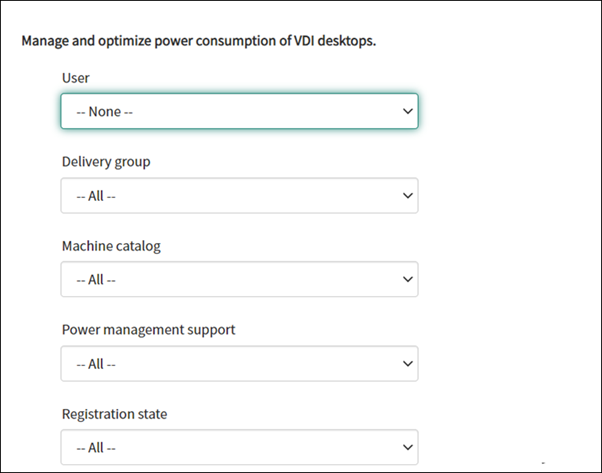Click the "User" field label
The image size is (602, 473).
click(76, 77)
